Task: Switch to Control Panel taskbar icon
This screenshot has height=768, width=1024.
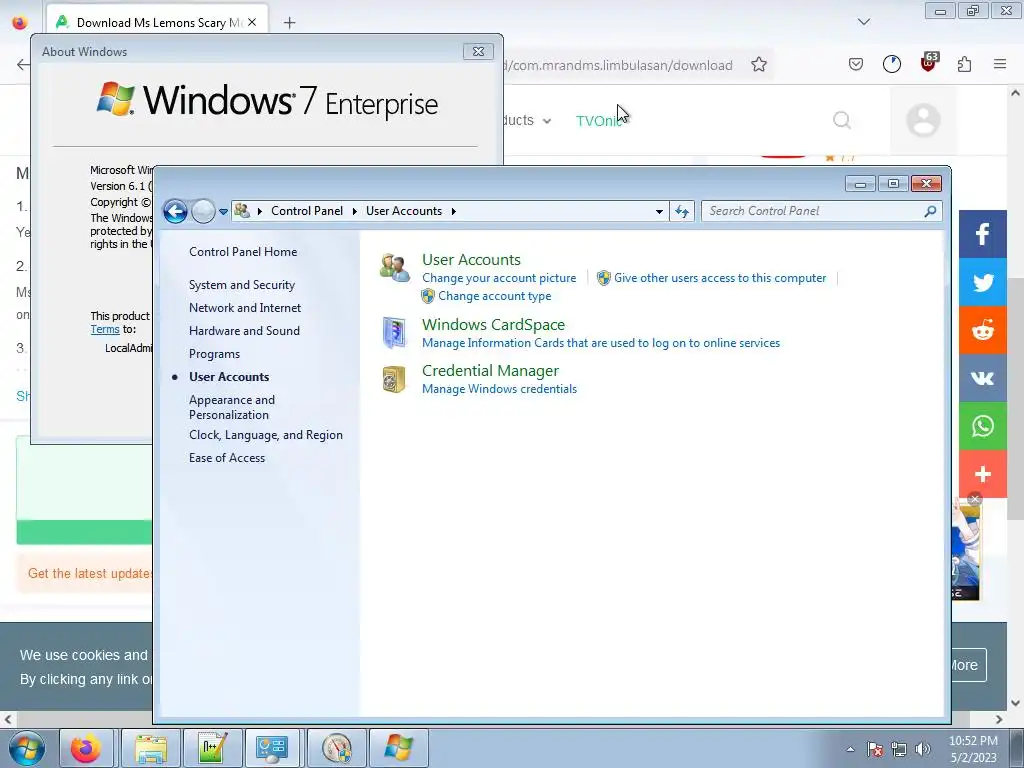Action: (x=272, y=748)
